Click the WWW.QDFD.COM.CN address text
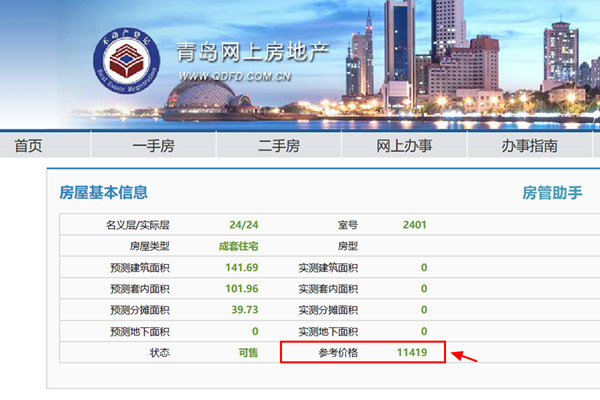This screenshot has height=400, width=600. [235, 77]
